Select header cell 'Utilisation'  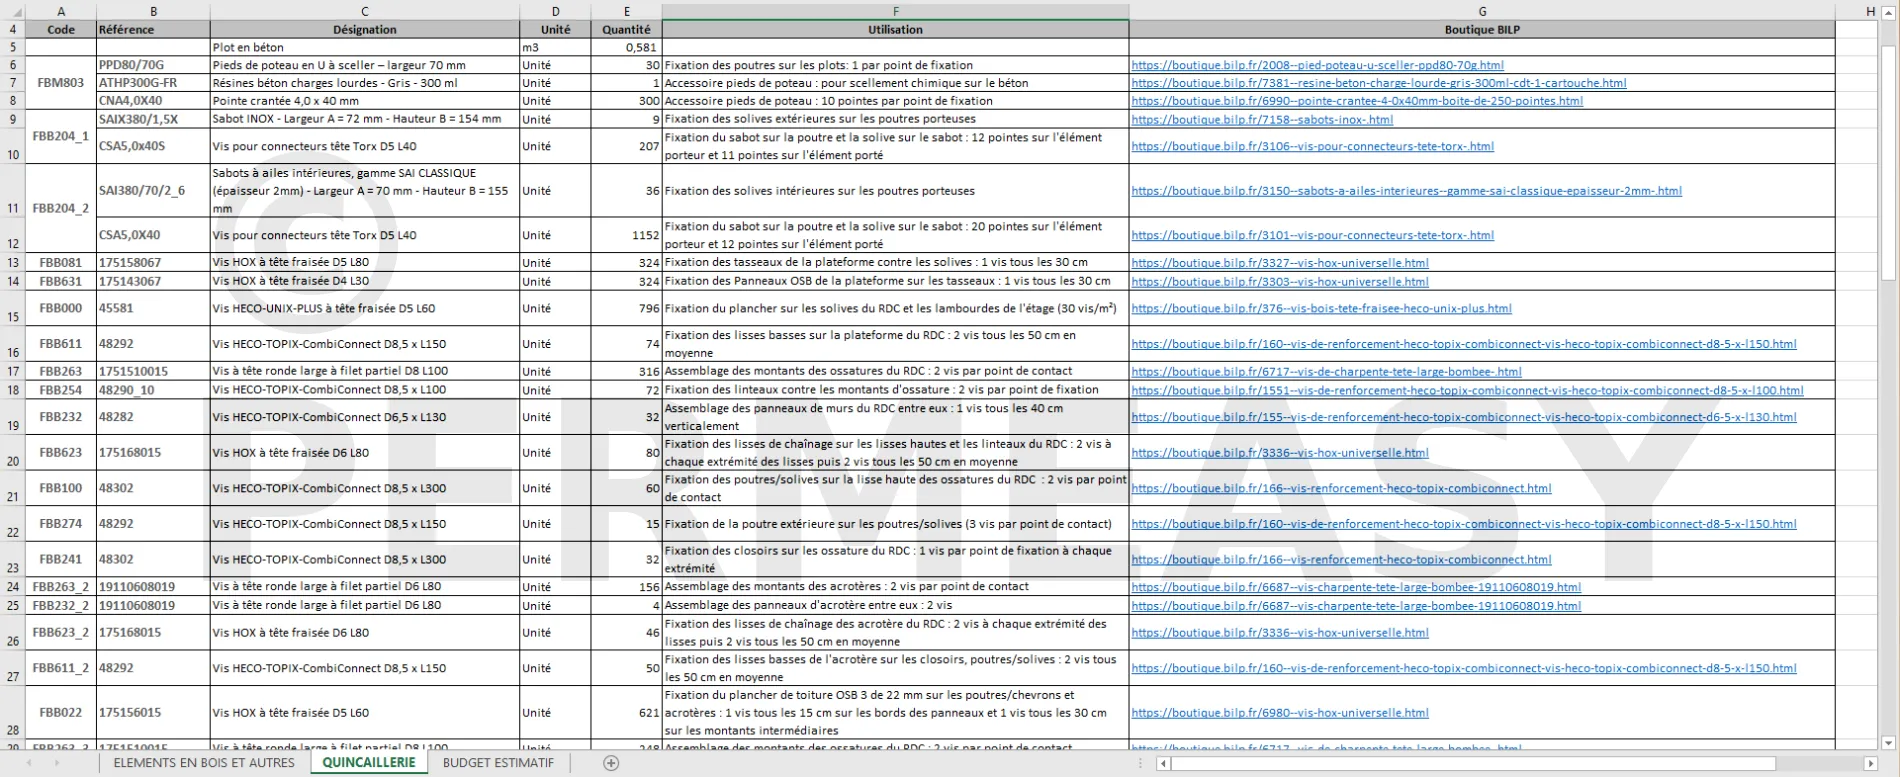point(895,30)
